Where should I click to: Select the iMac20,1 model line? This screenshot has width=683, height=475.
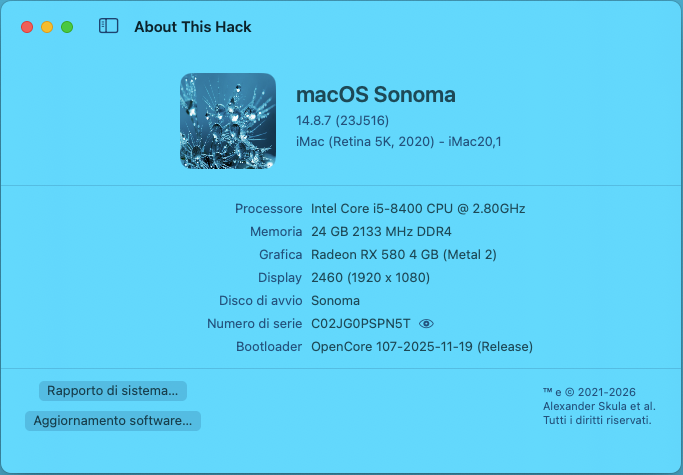(x=398, y=142)
